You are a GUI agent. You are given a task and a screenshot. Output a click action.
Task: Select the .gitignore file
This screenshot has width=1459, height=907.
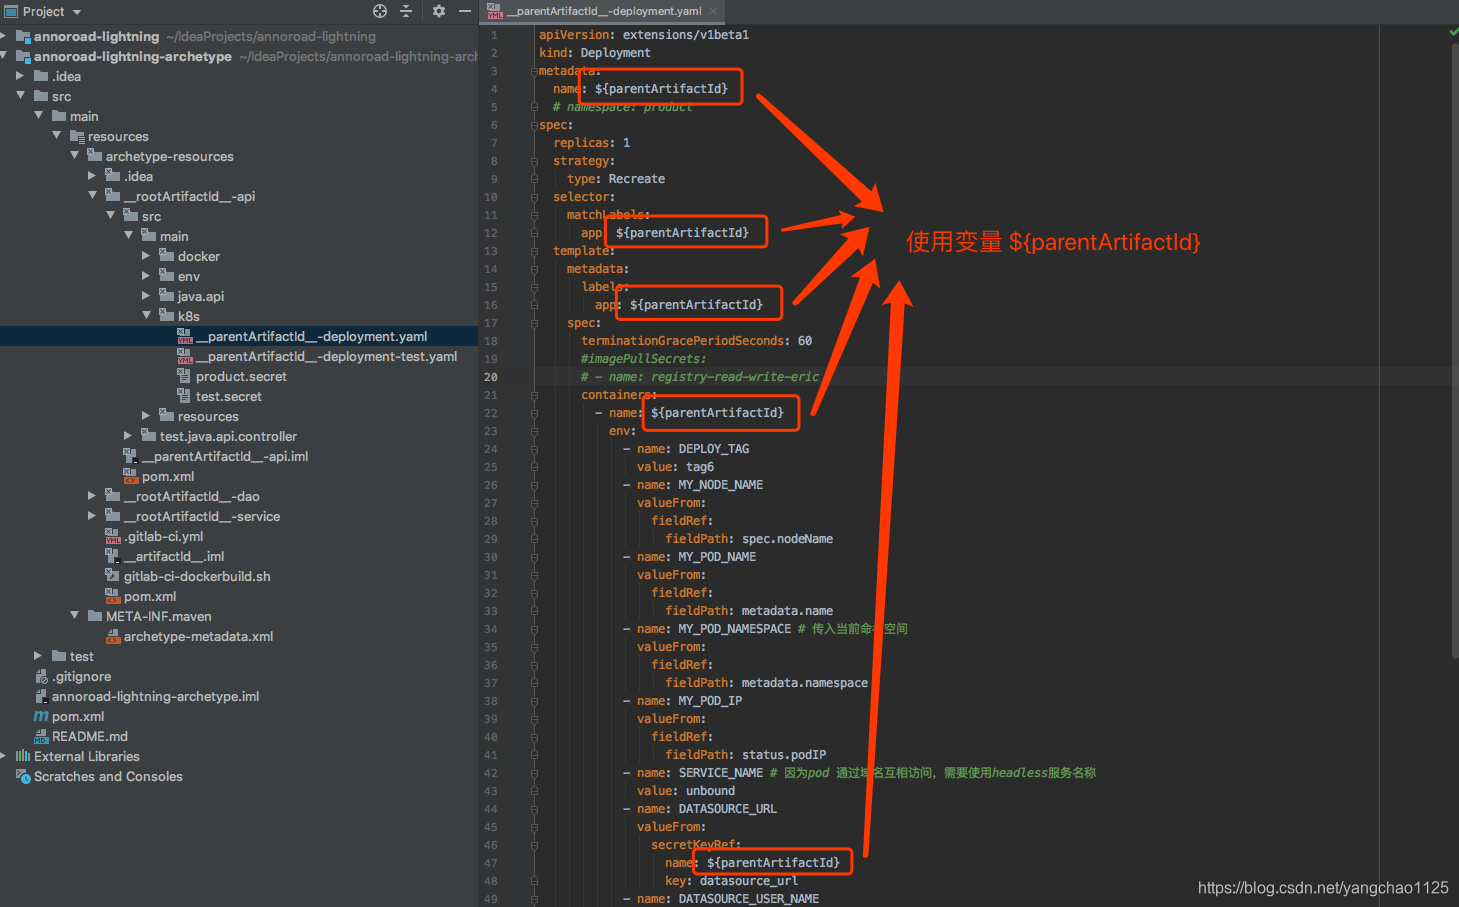81,676
